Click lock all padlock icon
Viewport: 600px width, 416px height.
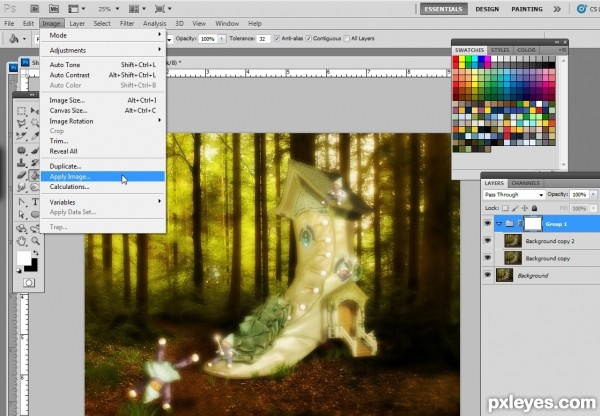534,208
